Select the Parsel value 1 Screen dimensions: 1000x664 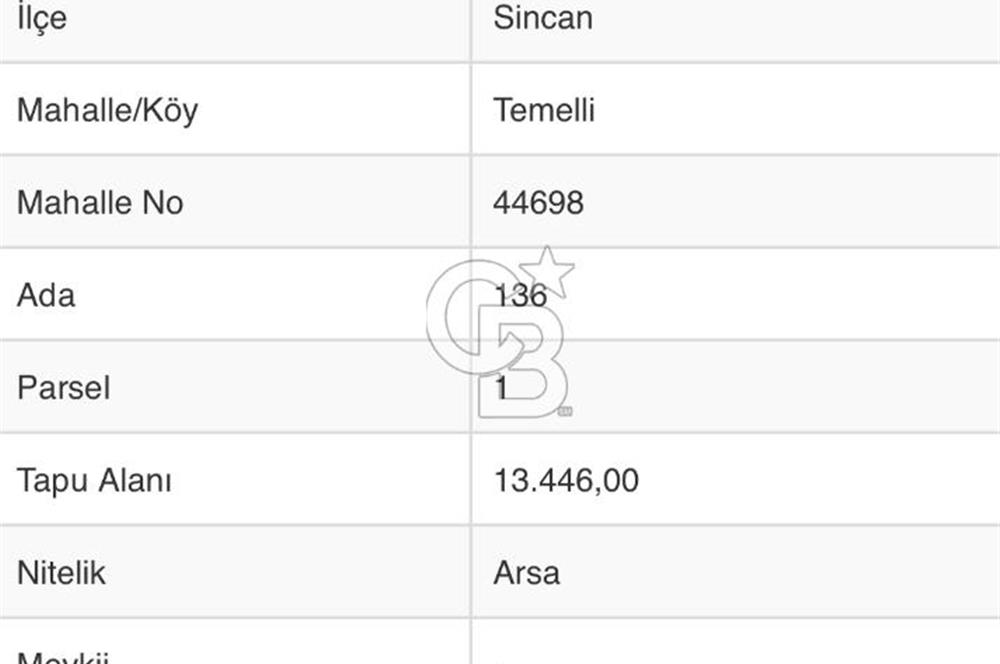tap(501, 388)
